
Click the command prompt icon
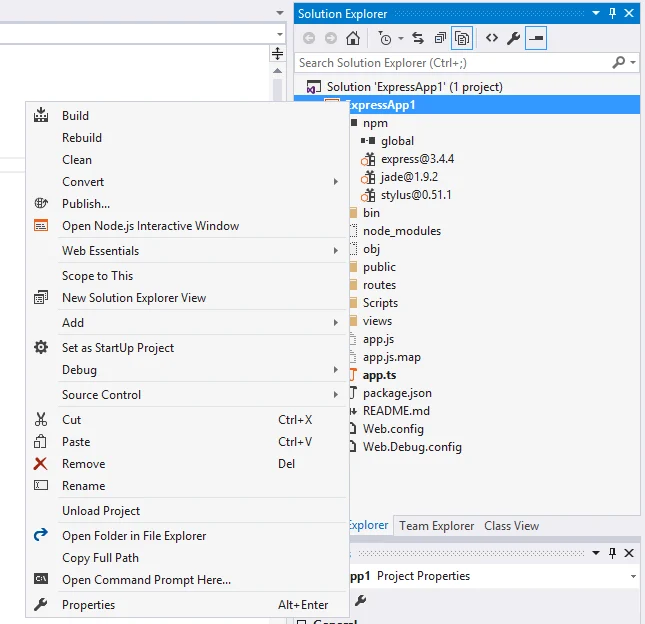41,579
